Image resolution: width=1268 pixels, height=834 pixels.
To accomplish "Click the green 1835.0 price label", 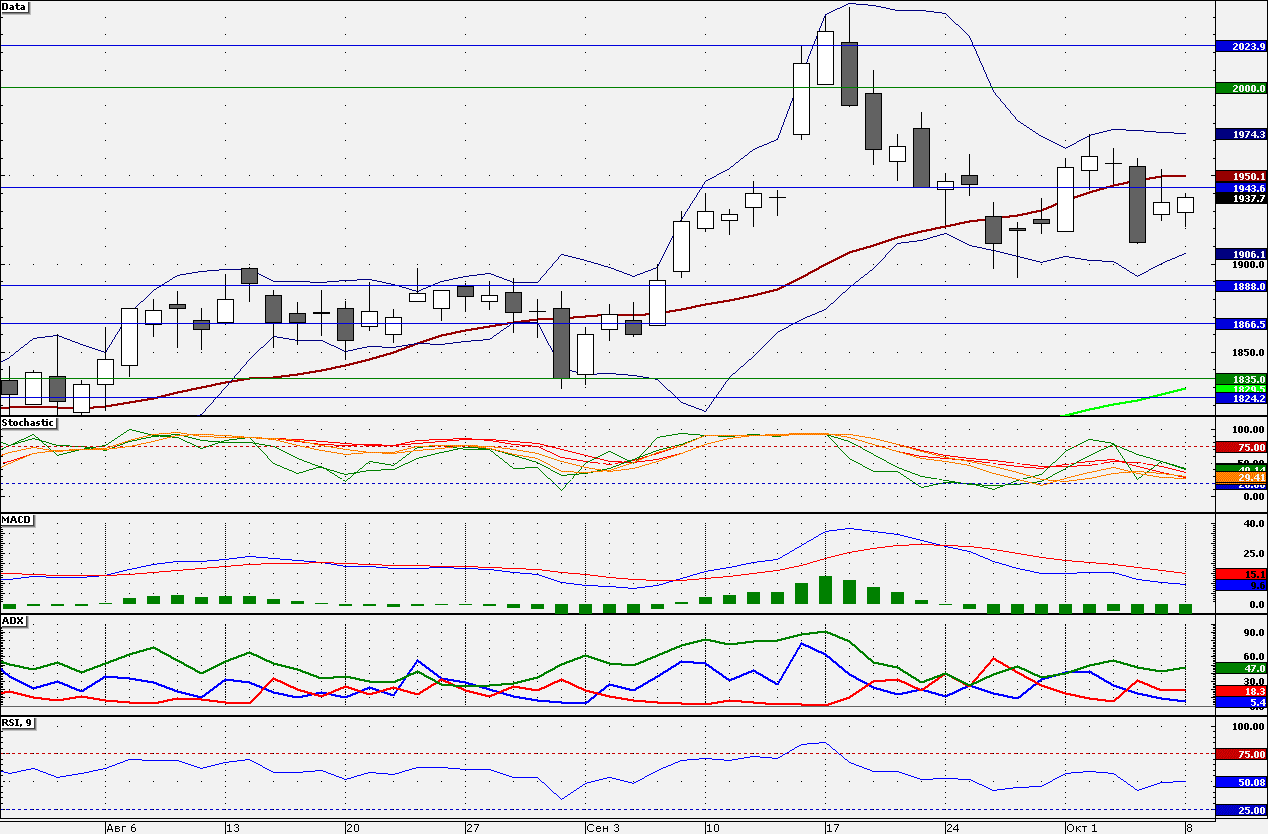I will (x=1241, y=380).
